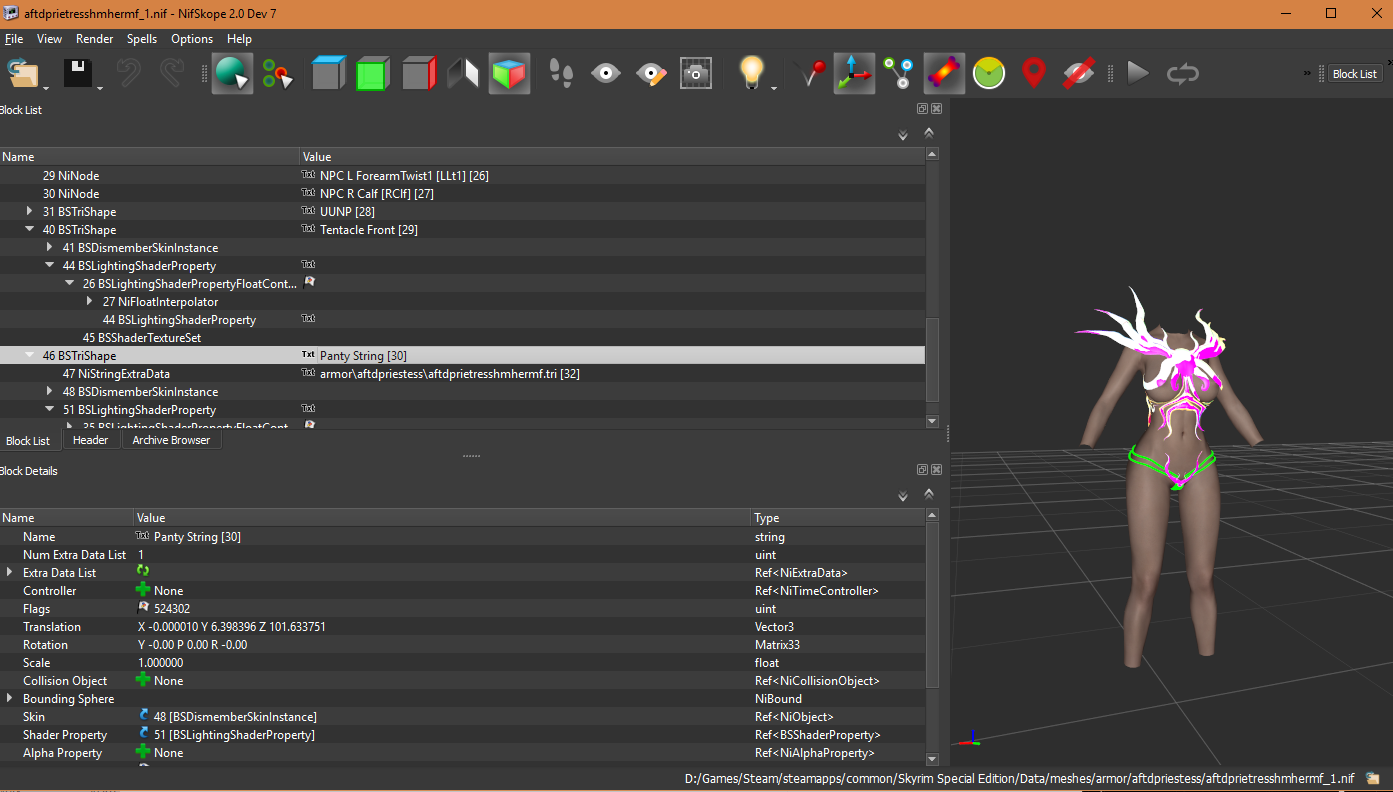Collapse the 40 BSTriShape node
Viewport: 1393px width, 792px height.
(x=30, y=230)
